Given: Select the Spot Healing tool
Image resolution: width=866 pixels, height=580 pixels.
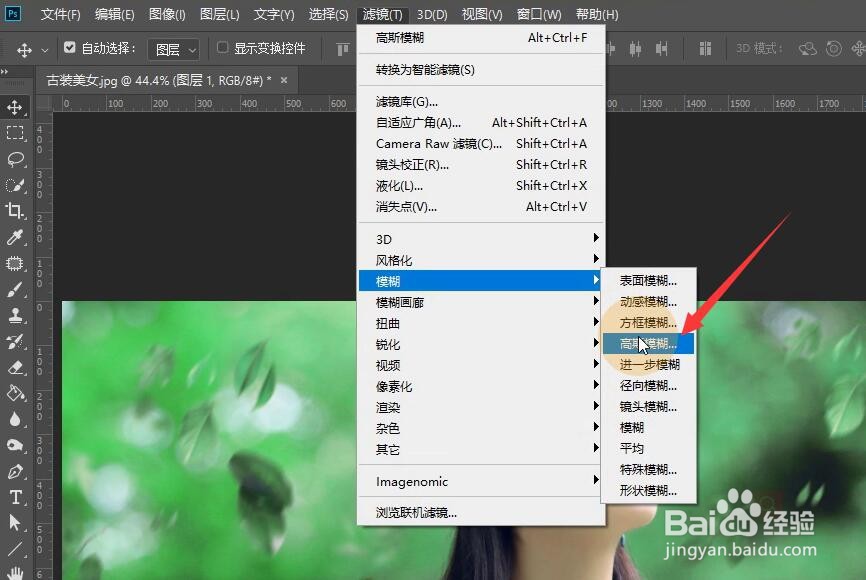Looking at the screenshot, I should tap(15, 263).
